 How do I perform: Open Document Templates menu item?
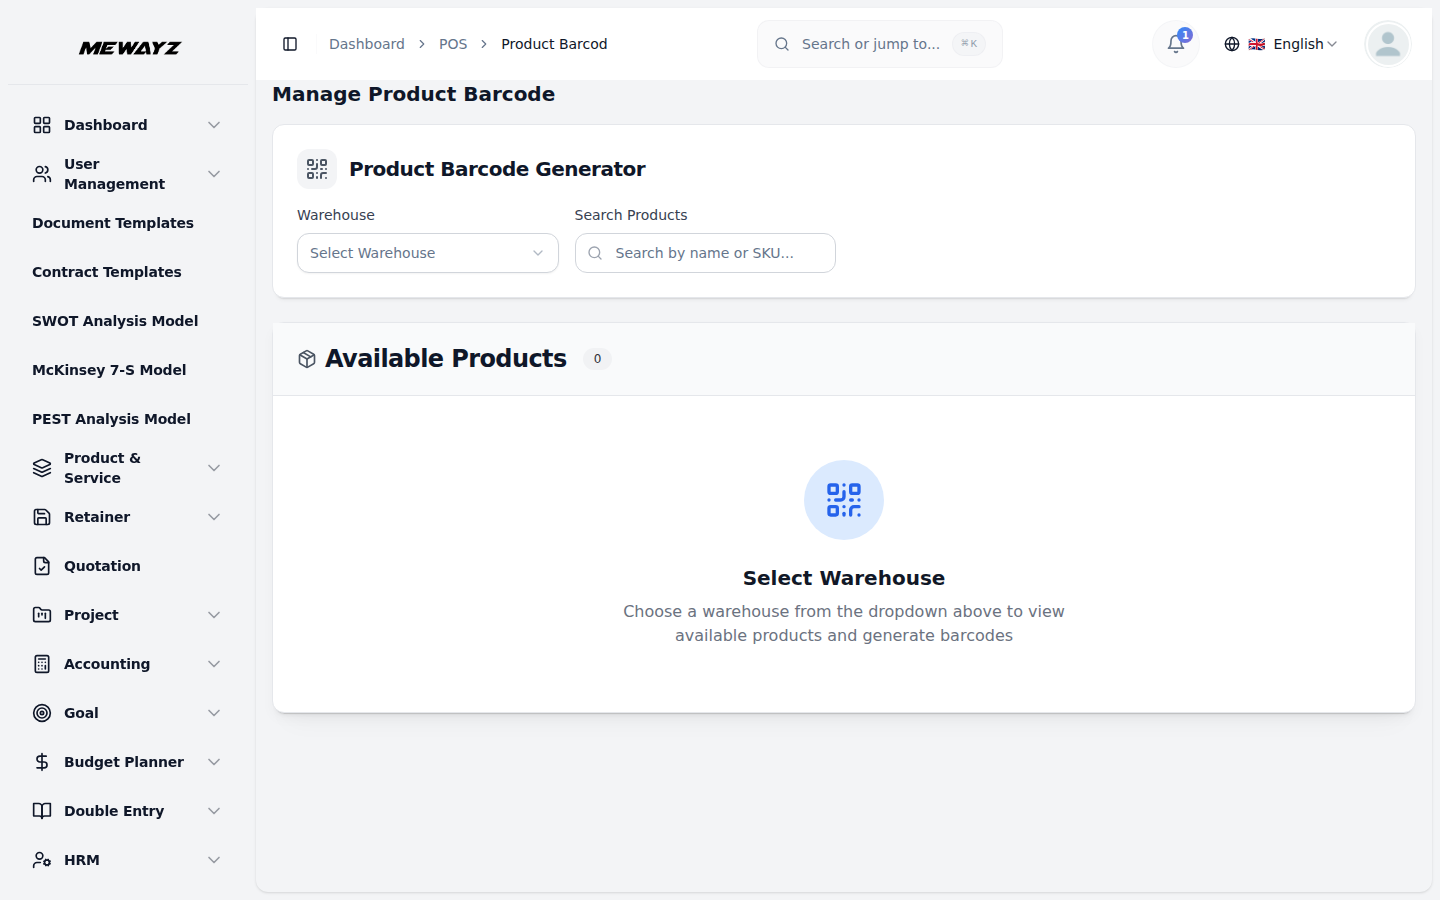click(x=113, y=223)
